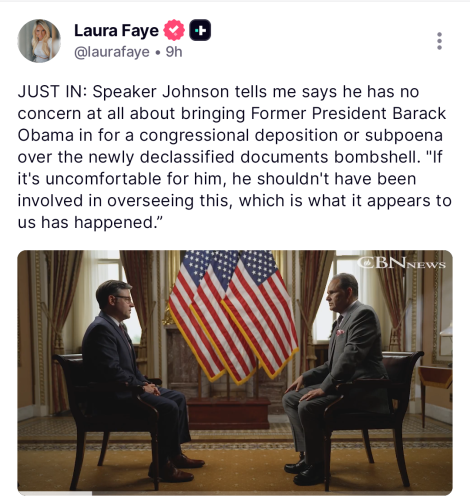The height and width of the screenshot is (500, 470).
Task: Open the @laurafaye handle link
Action: 112,52
